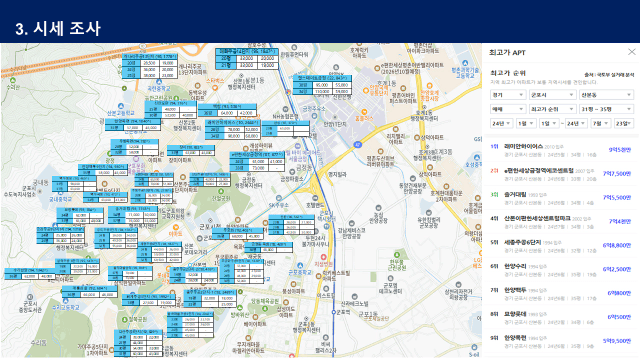640x360 pixels.
Task: Open the 경기 province dropdown
Action: (x=508, y=95)
